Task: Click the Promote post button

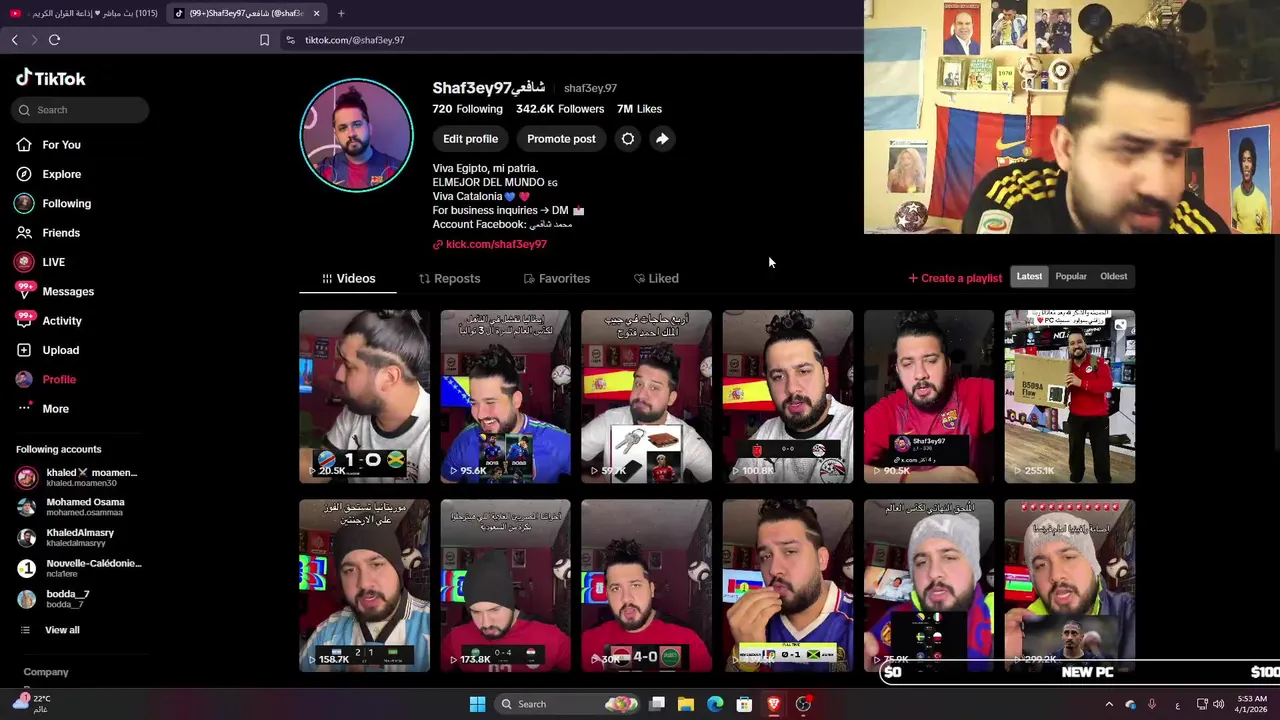Action: [x=561, y=139]
